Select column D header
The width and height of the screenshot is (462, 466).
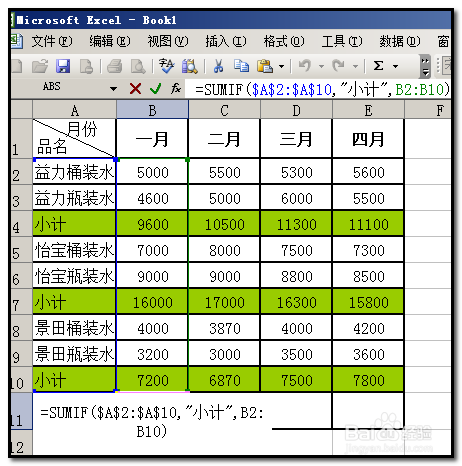(x=296, y=110)
